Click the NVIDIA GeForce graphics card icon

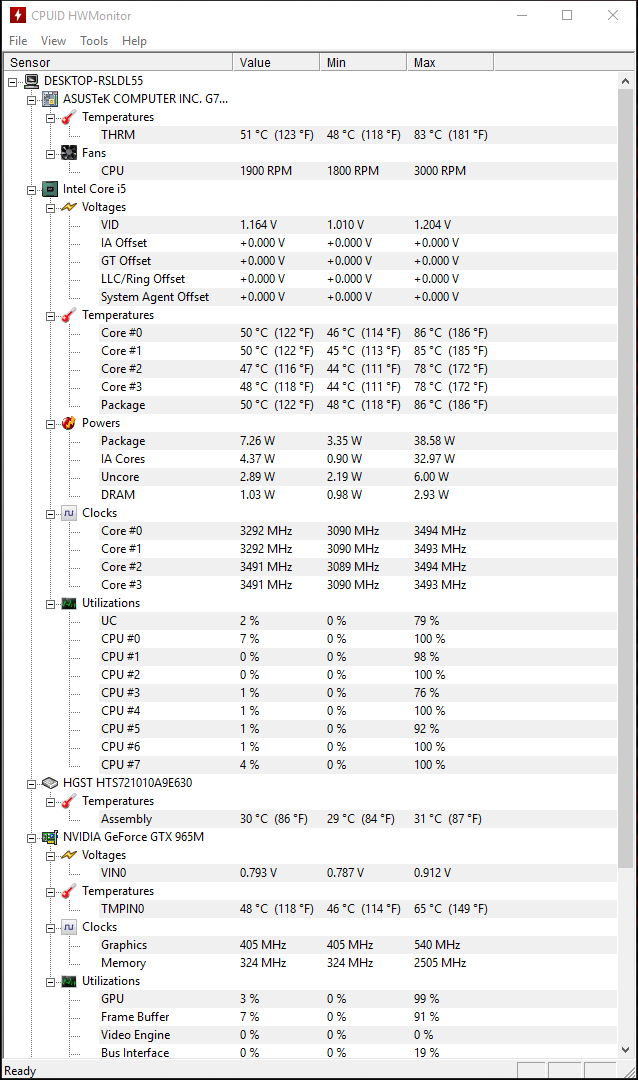click(49, 837)
